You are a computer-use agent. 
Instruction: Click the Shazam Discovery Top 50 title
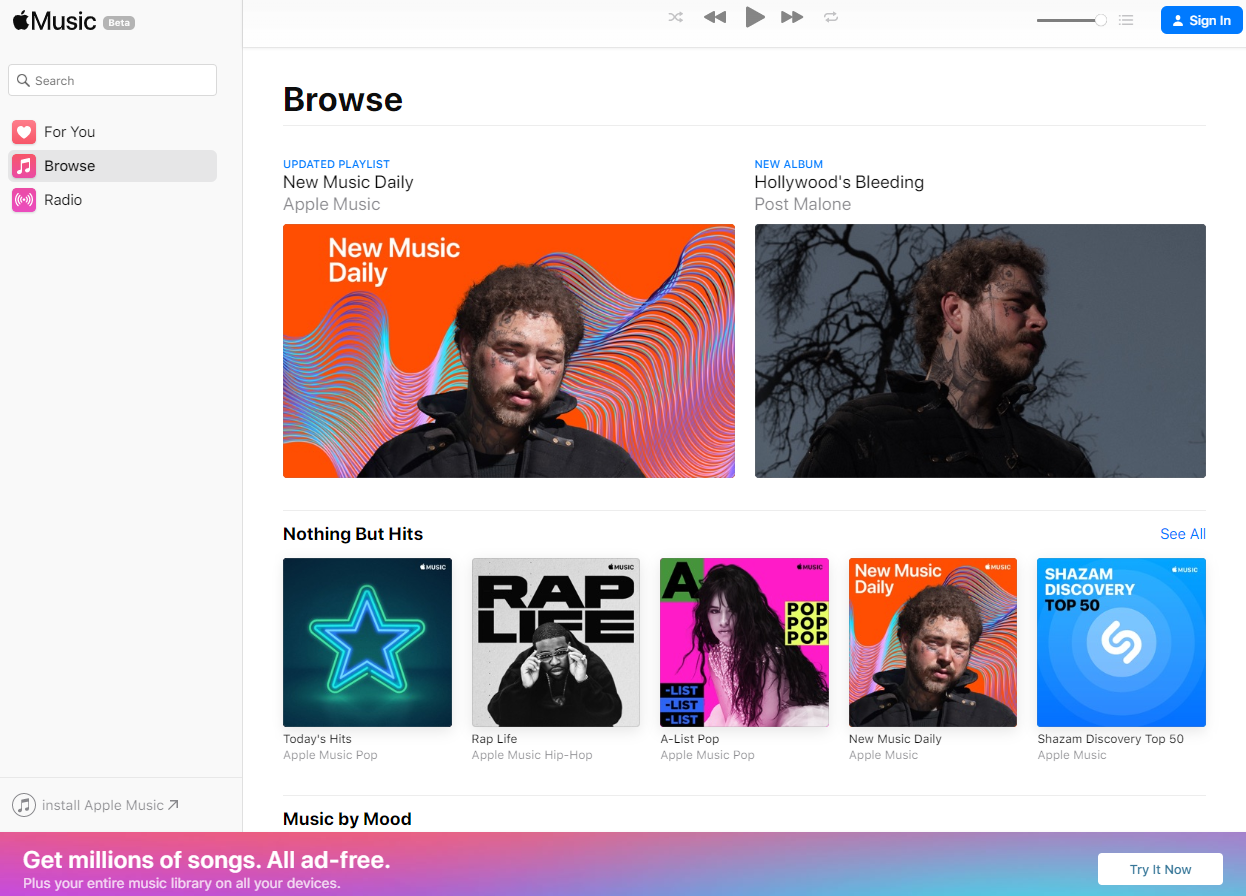coord(1110,739)
